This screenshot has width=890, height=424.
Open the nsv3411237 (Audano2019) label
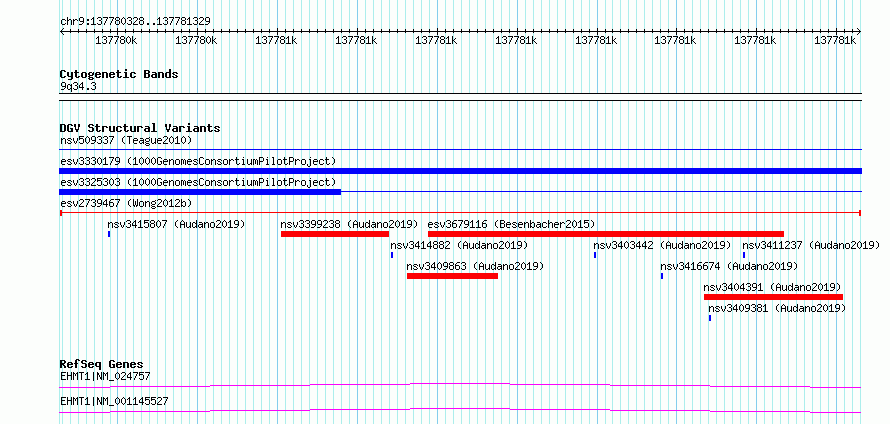(x=811, y=245)
